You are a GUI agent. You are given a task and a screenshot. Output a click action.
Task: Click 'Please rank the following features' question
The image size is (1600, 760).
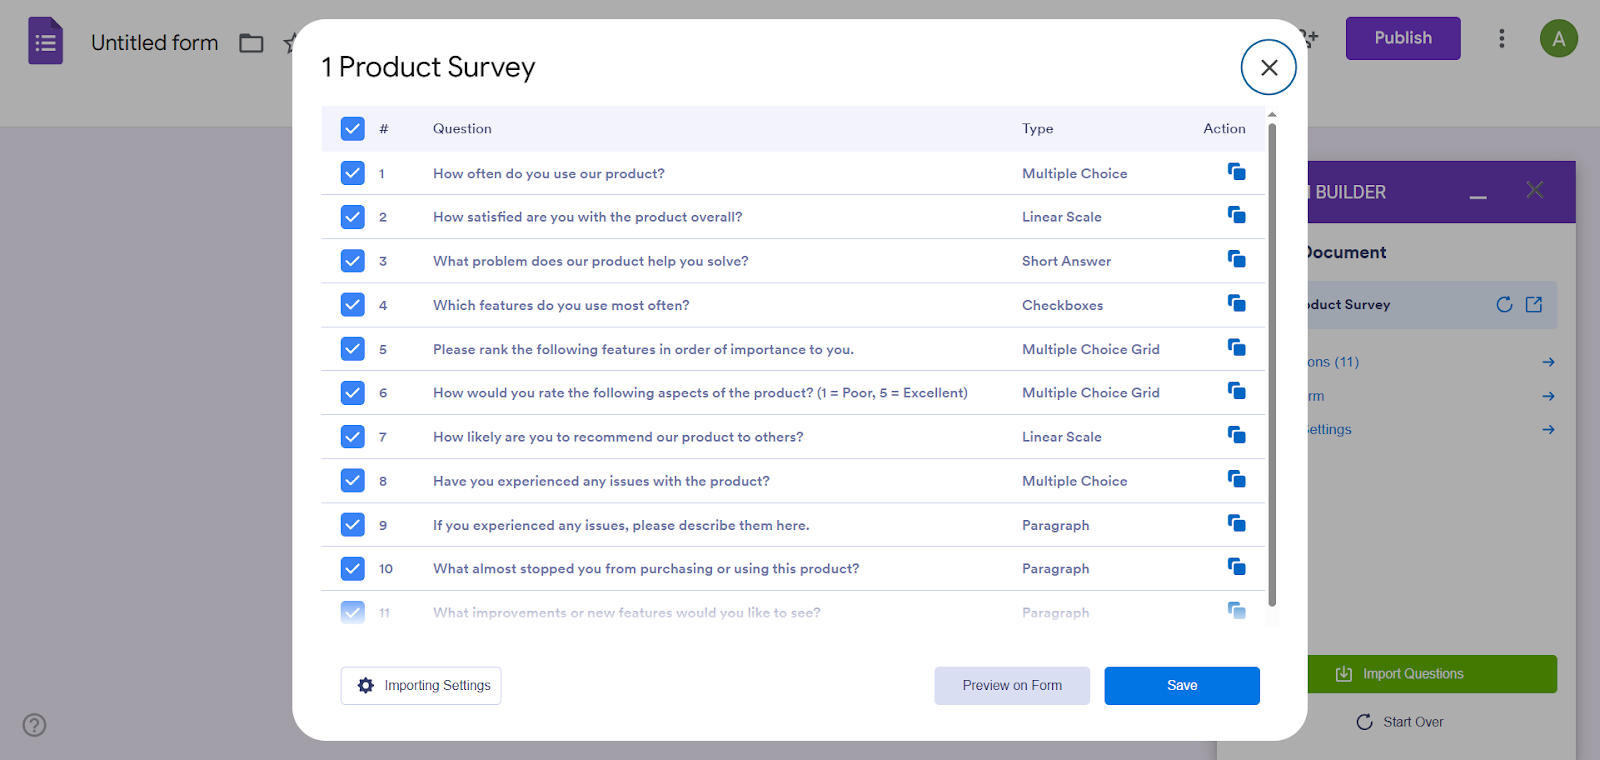pos(643,350)
